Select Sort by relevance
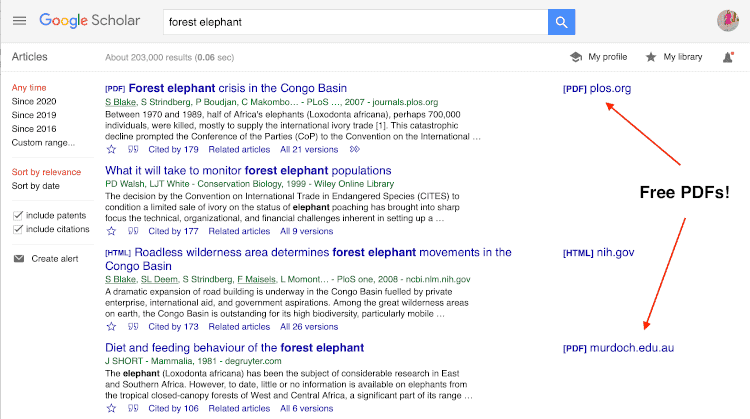The height and width of the screenshot is (419, 750). coord(46,172)
